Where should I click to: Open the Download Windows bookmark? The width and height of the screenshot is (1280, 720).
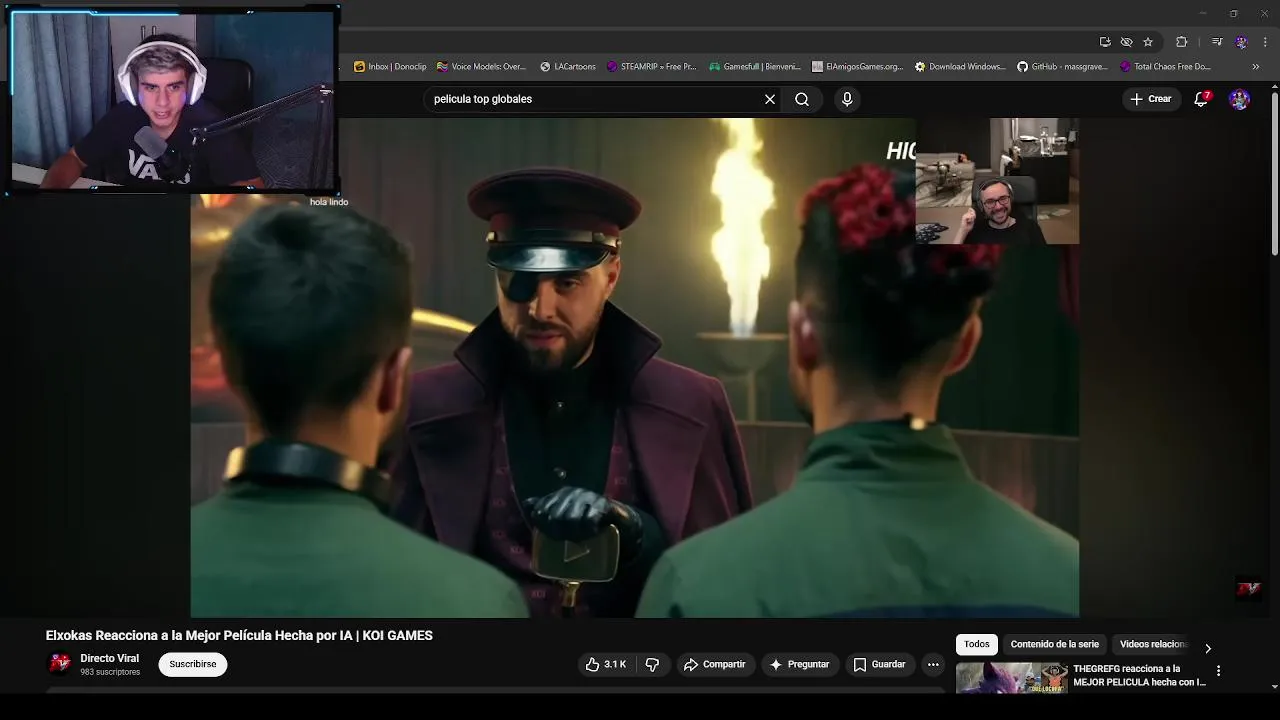(960, 67)
